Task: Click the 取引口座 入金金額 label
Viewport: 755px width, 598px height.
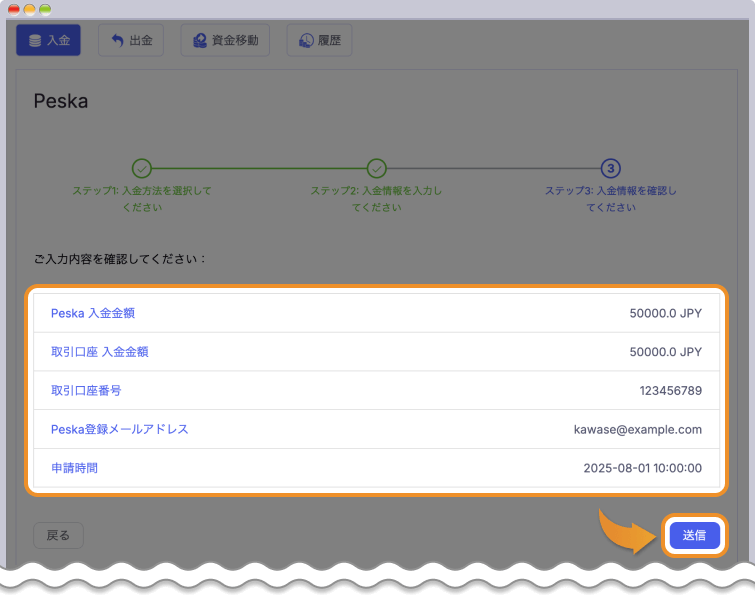Action: coord(100,352)
